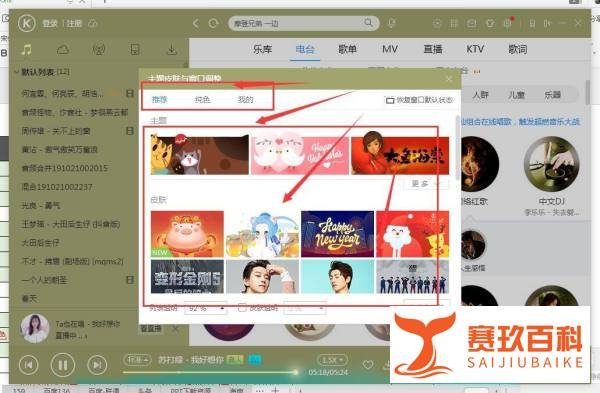Open the 中文DJ radio station
The height and width of the screenshot is (393, 600).
tap(551, 165)
